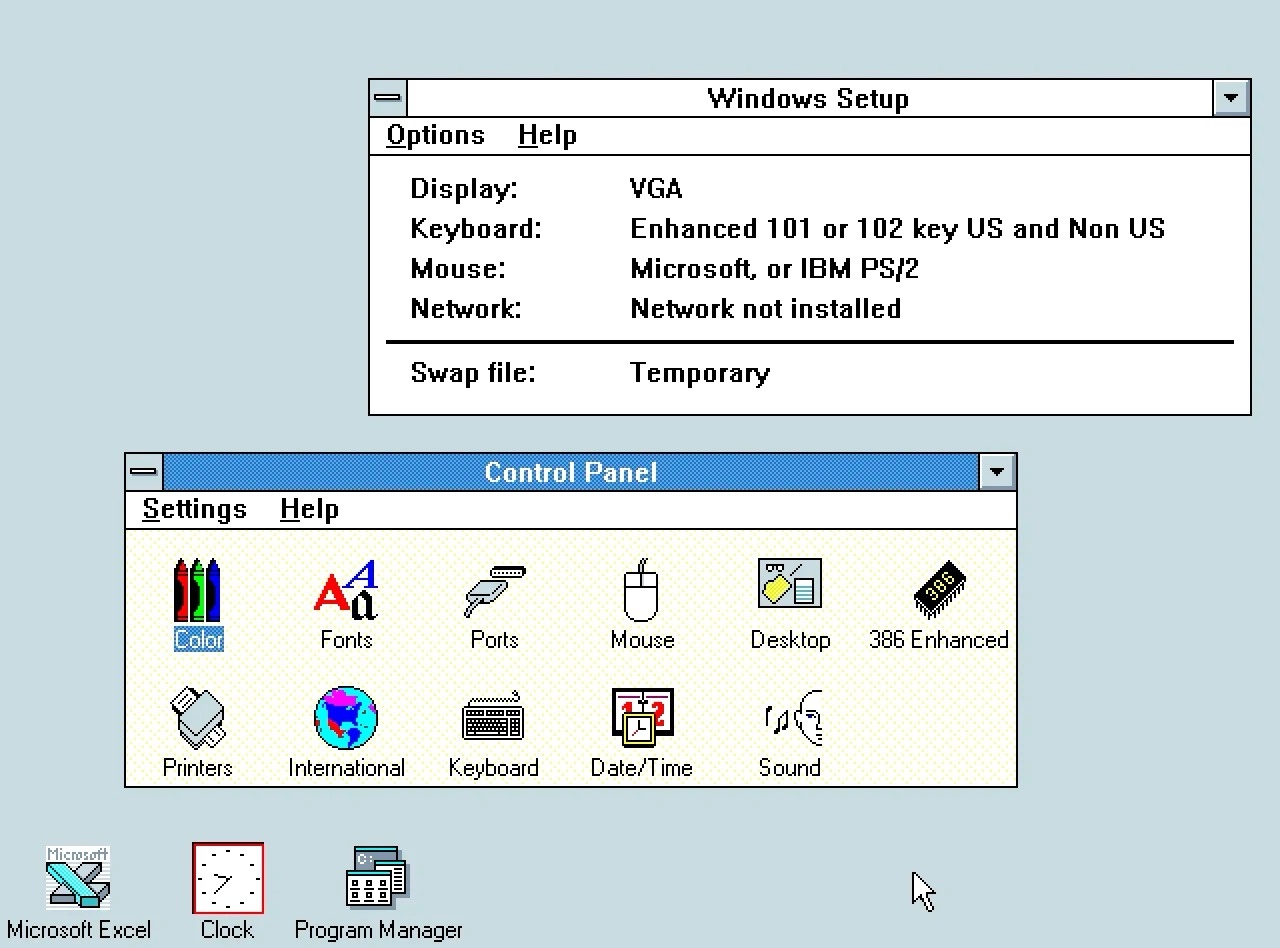Screen dimensions: 1280x948
Task: Click the Windows Setup title bar
Action: click(809, 98)
